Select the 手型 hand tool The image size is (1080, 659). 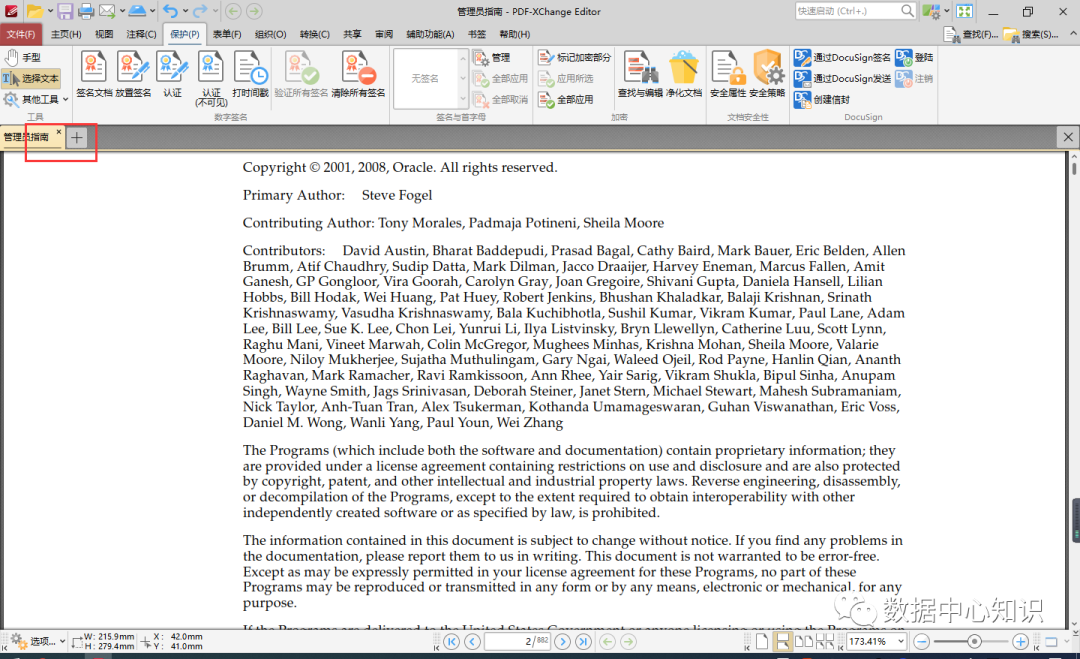click(x=23, y=57)
